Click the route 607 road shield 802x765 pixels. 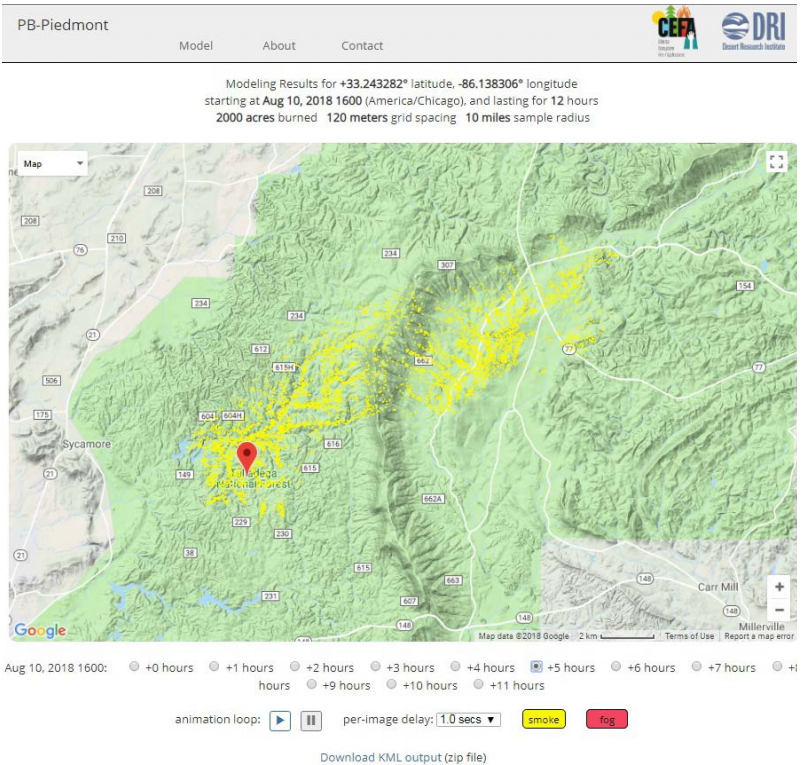pos(409,601)
